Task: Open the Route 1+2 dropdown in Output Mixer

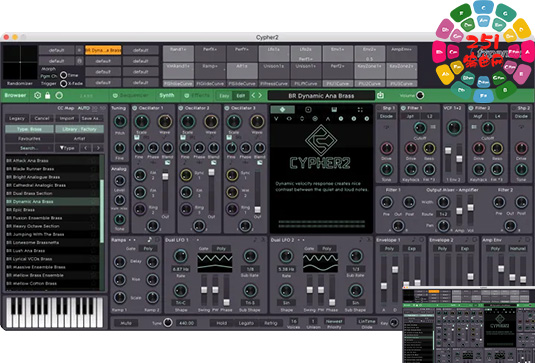Action: (443, 214)
